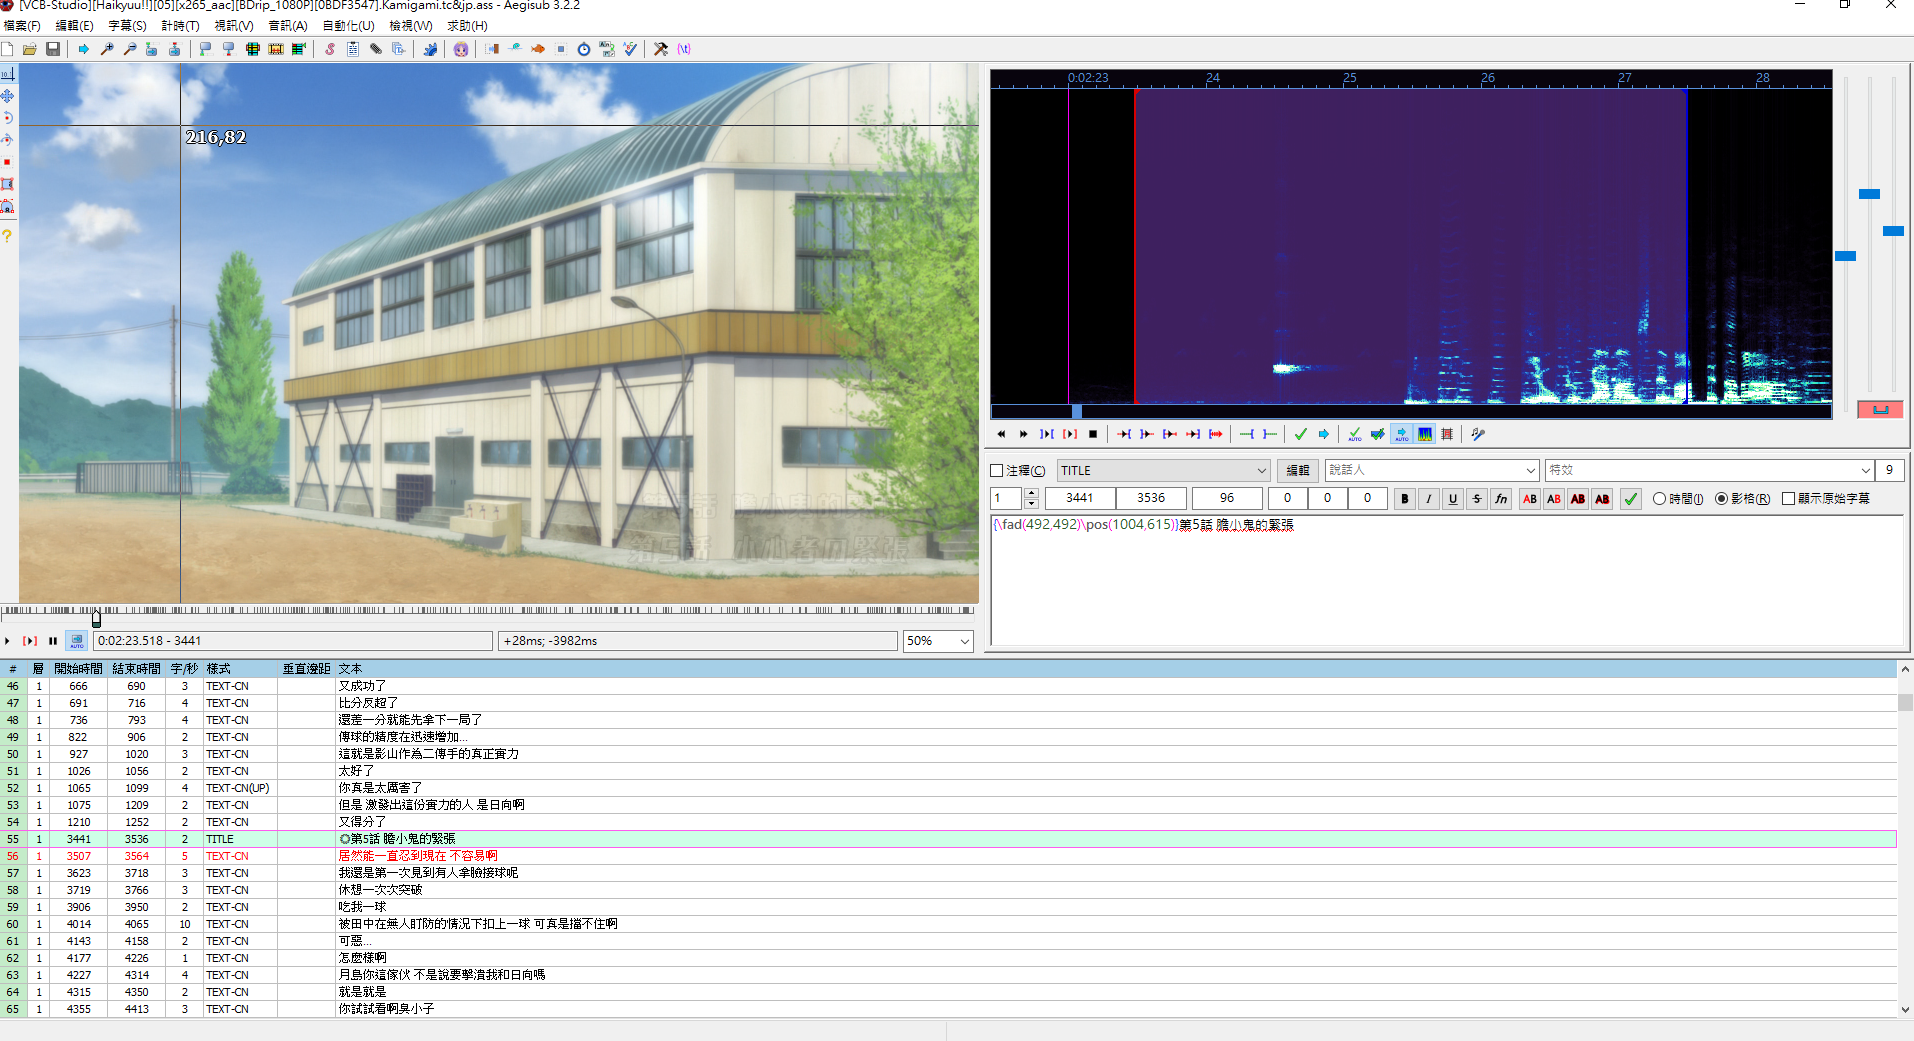Check the 顯示原始字幕 checkbox
1914x1041 pixels.
click(1789, 499)
